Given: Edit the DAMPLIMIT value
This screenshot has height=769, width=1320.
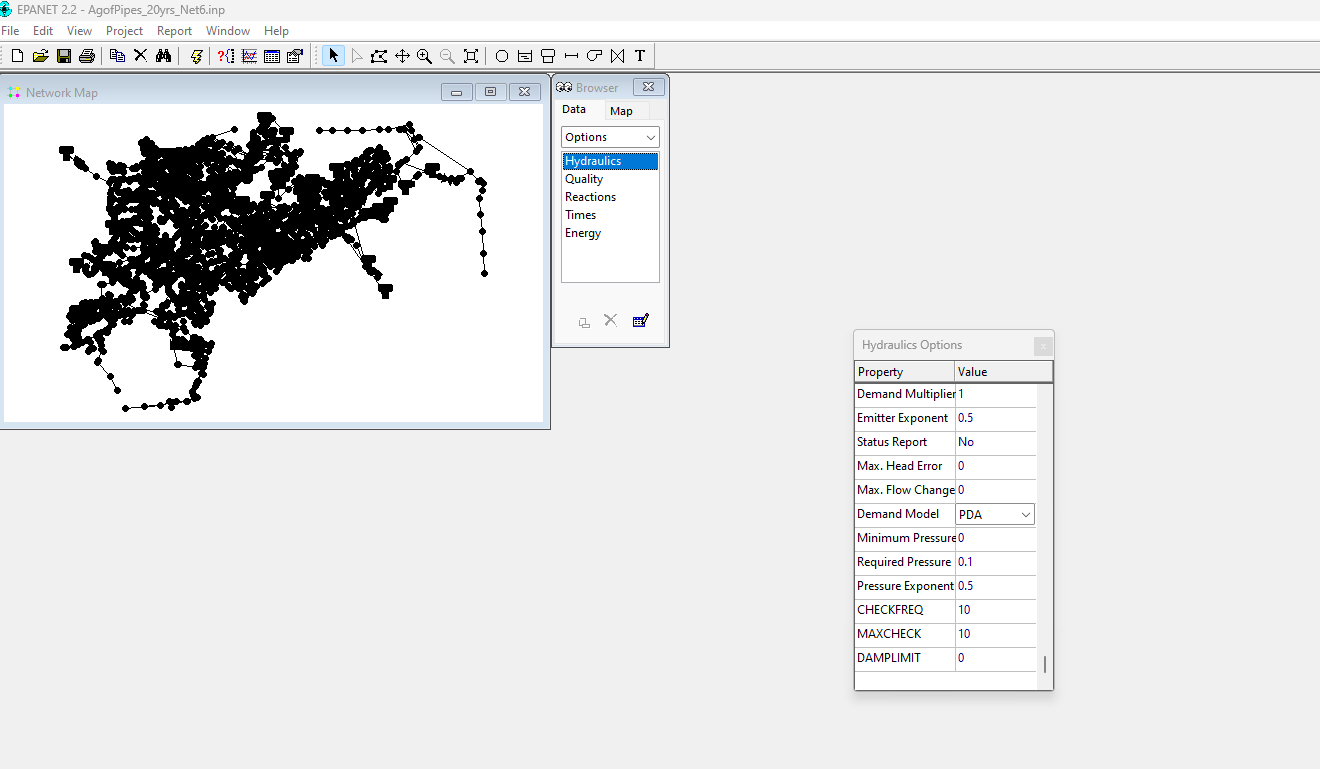Looking at the screenshot, I should (995, 658).
